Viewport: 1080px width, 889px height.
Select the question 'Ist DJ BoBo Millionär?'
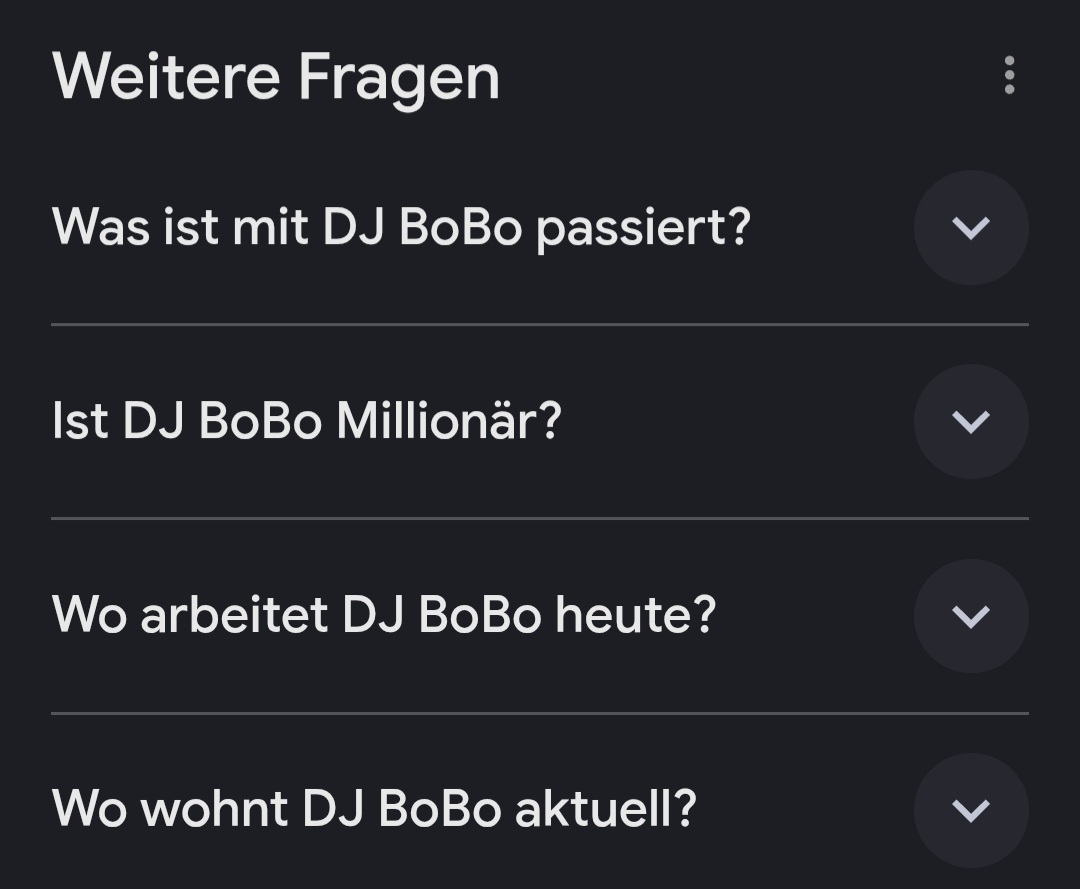(x=306, y=422)
